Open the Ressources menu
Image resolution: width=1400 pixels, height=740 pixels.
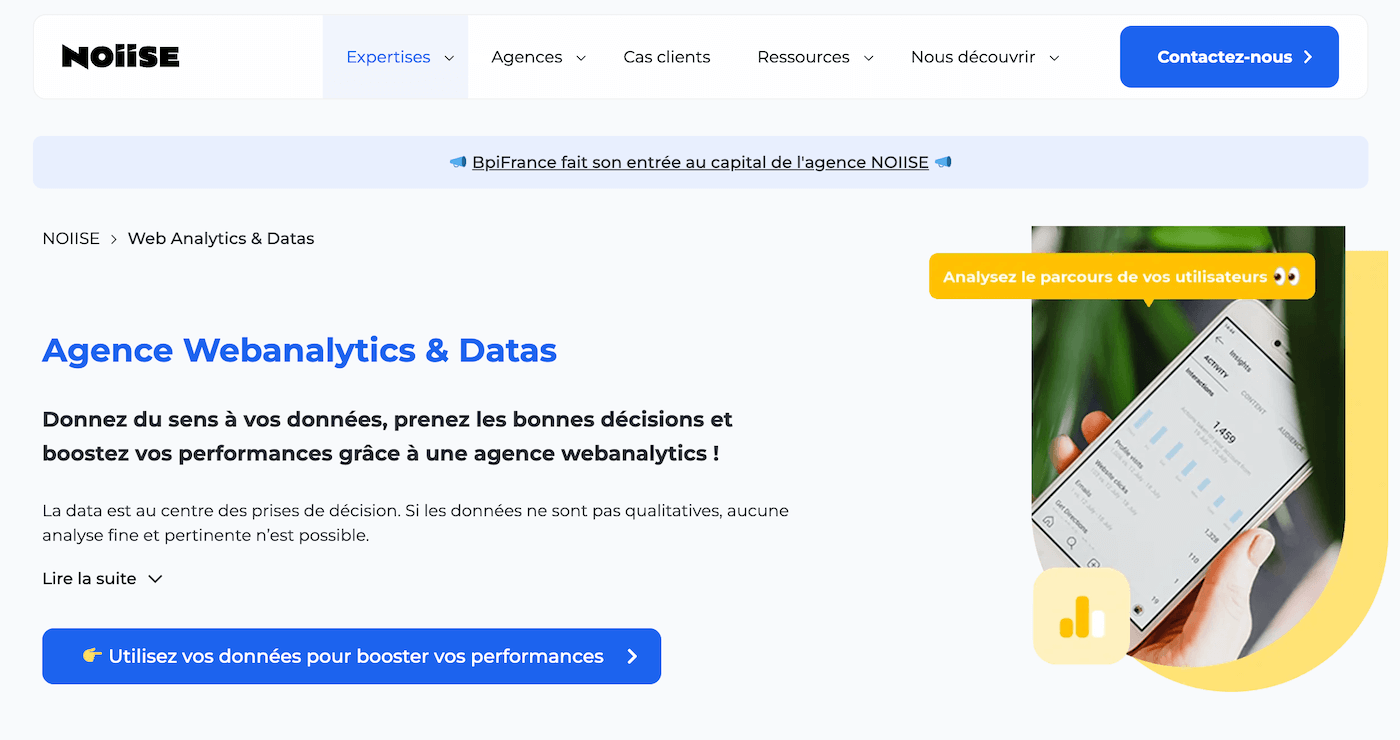pyautogui.click(x=803, y=57)
